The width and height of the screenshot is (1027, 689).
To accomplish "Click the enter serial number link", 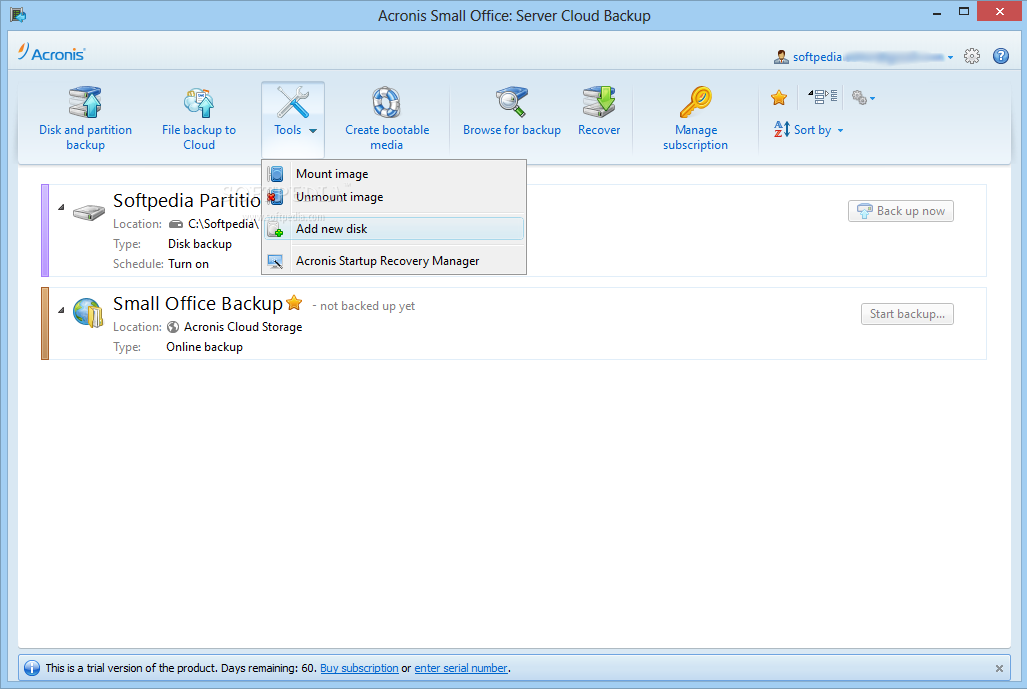I will tap(461, 668).
